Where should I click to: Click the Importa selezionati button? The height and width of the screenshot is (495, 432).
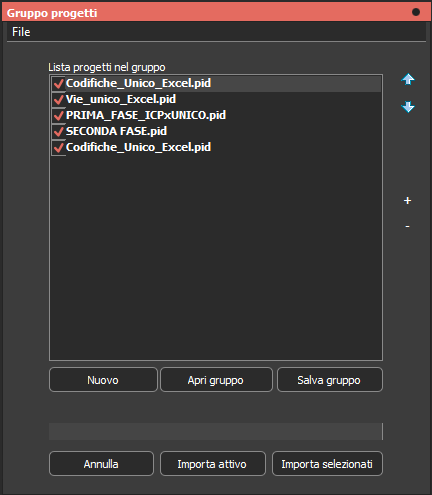point(327,464)
